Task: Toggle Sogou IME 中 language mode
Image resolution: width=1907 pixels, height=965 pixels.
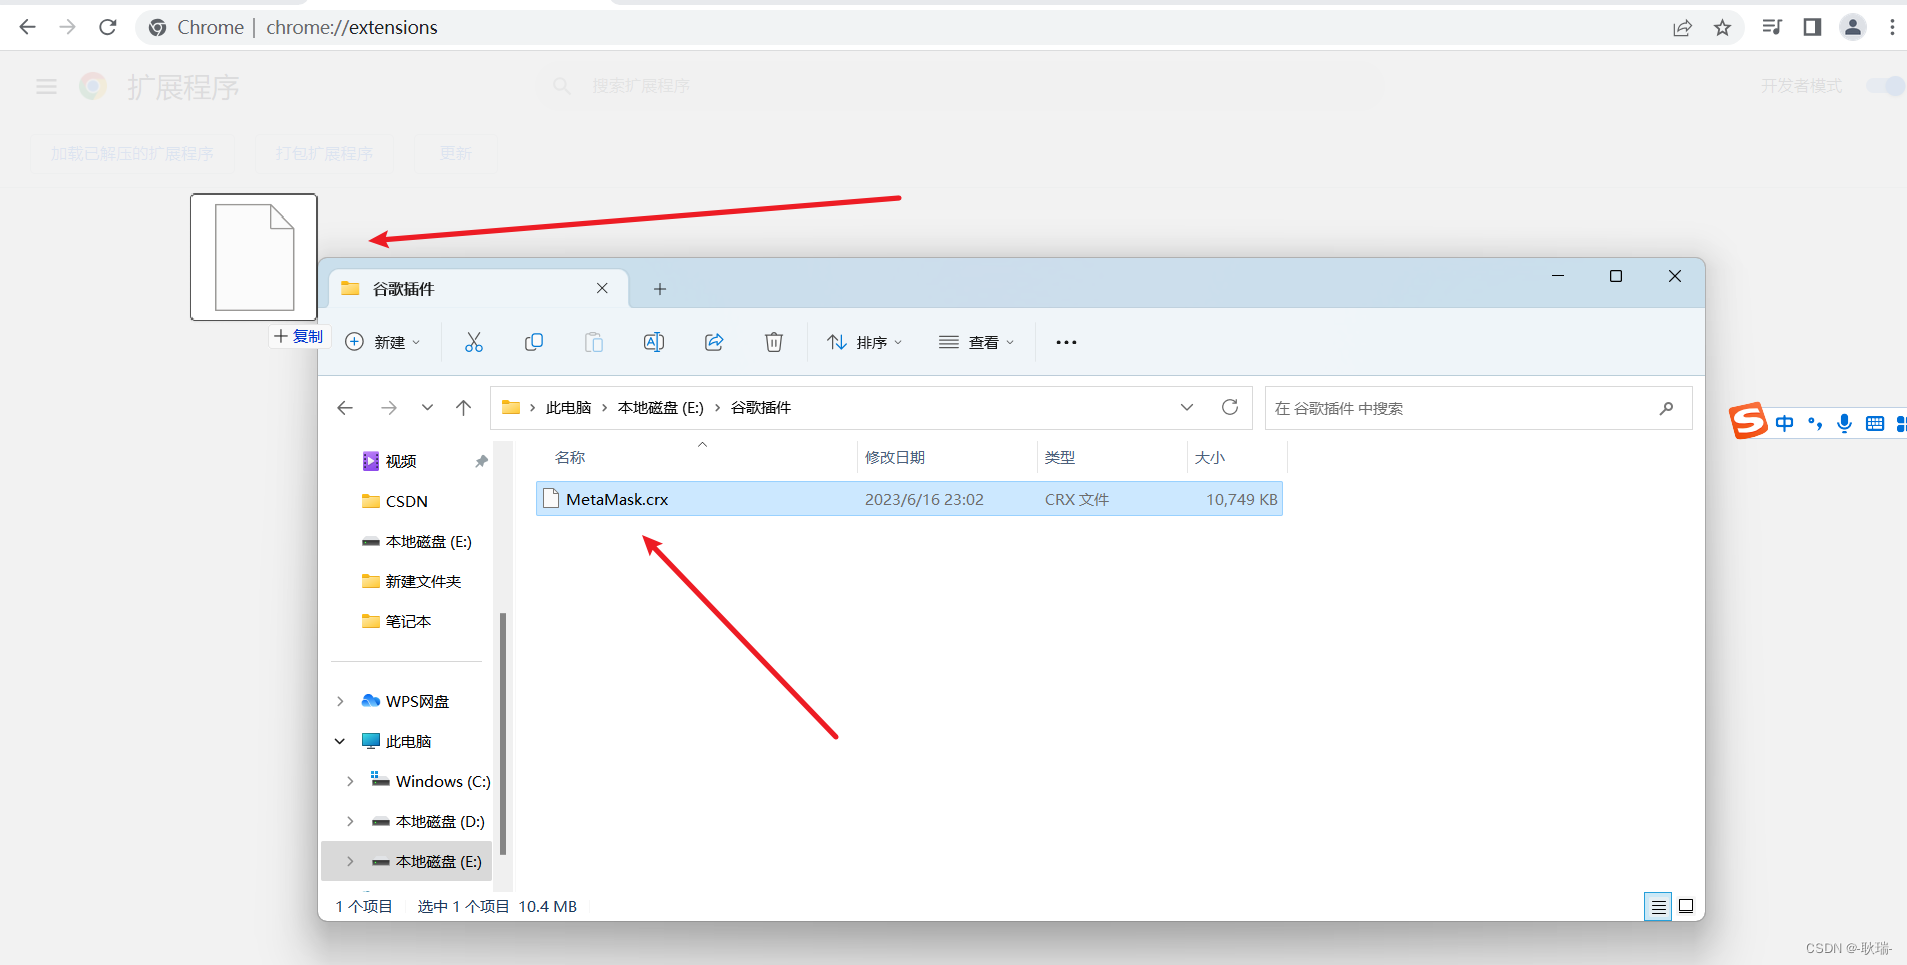Action: pyautogui.click(x=1784, y=423)
